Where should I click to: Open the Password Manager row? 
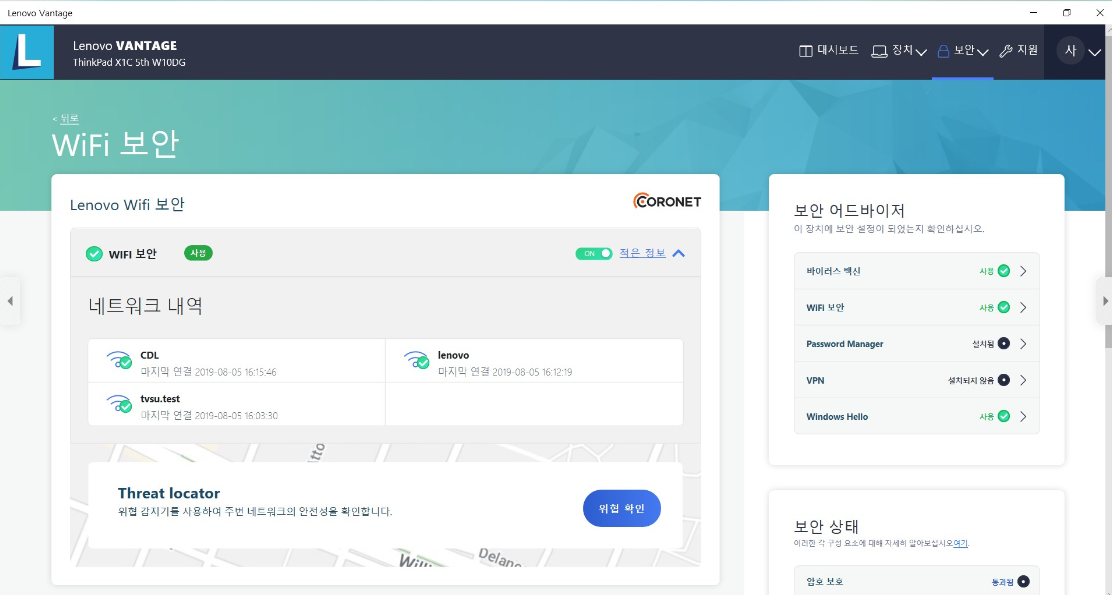pos(916,344)
